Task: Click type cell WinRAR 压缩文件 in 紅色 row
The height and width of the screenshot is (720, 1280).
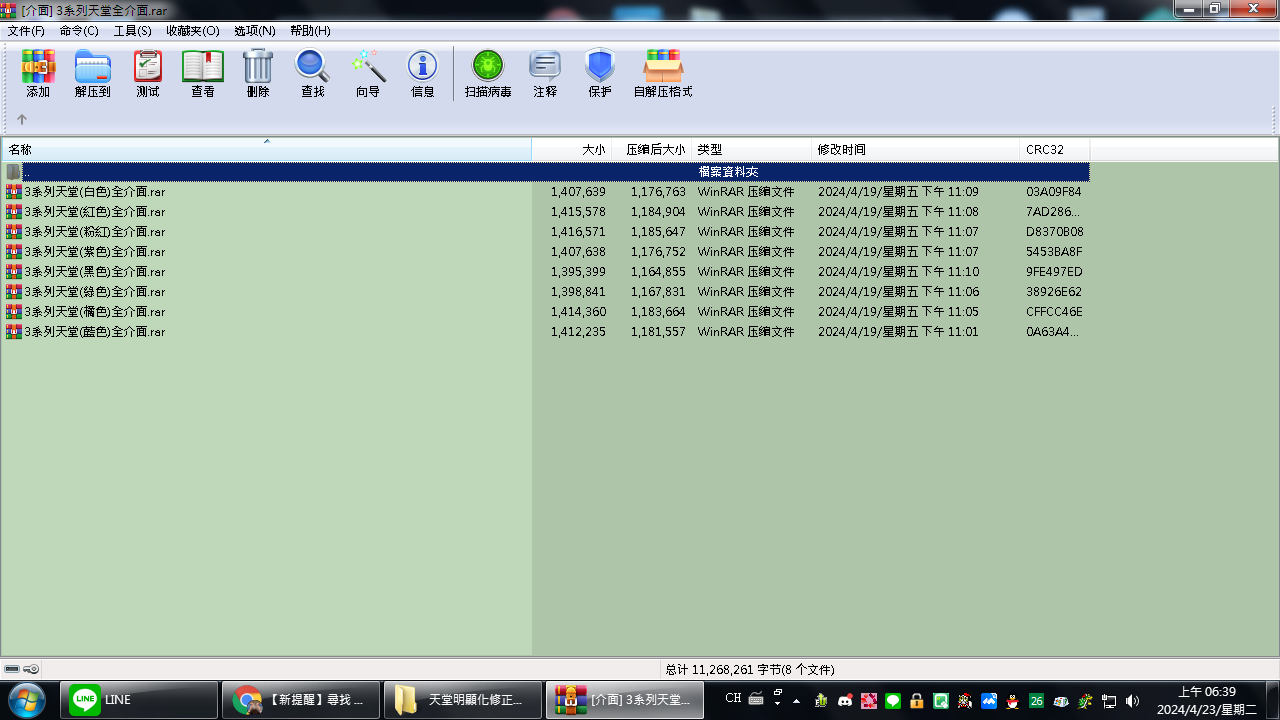Action: pos(746,212)
